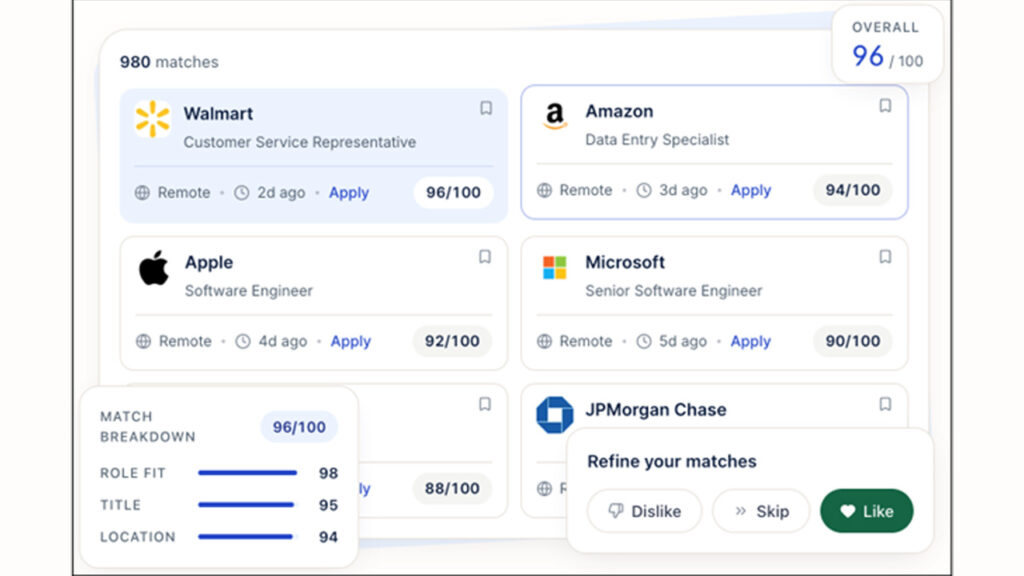Click the Apple logo
This screenshot has height=576, width=1024.
[x=153, y=268]
